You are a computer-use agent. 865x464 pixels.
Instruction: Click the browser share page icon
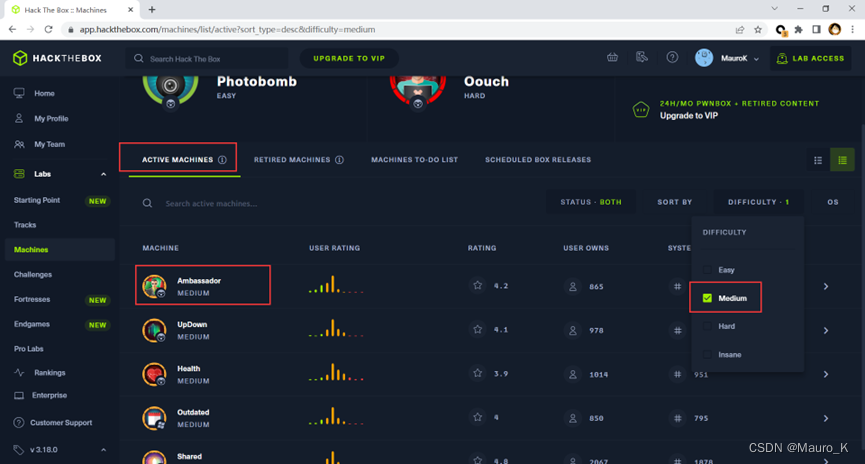pyautogui.click(x=740, y=30)
